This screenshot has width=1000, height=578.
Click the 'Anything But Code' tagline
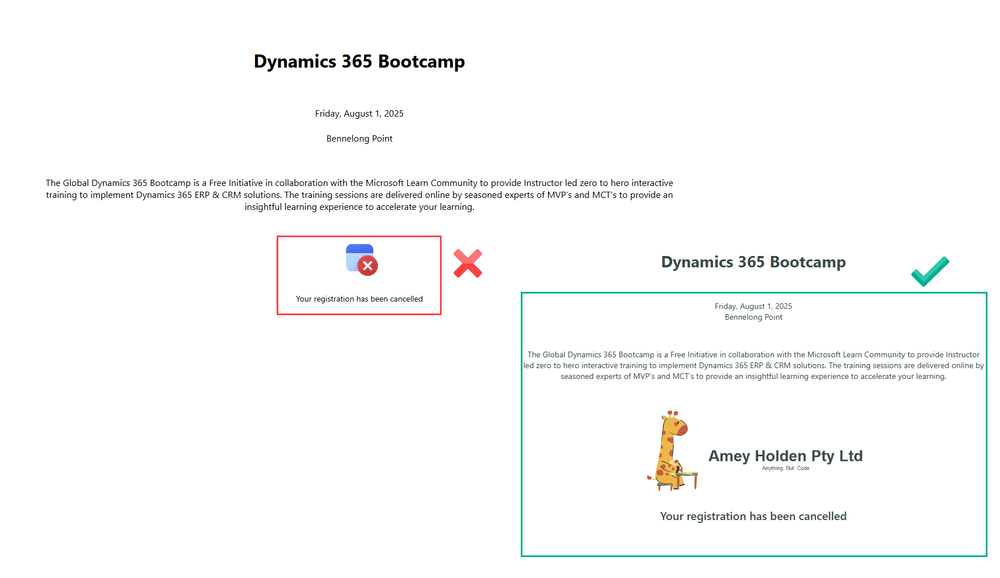[785, 468]
